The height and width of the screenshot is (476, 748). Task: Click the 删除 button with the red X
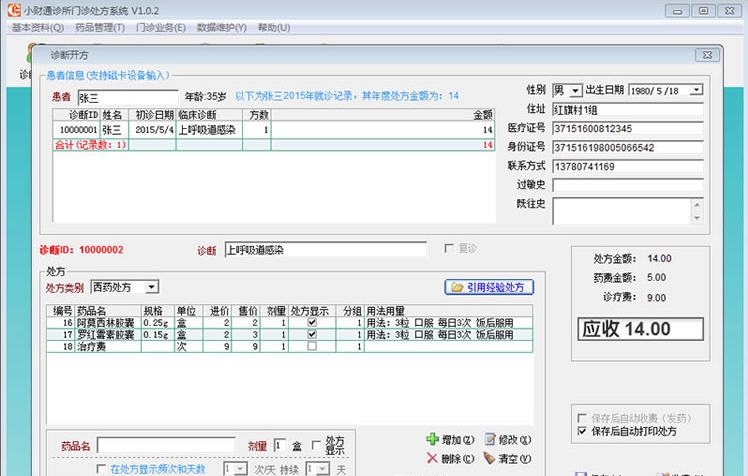click(450, 458)
